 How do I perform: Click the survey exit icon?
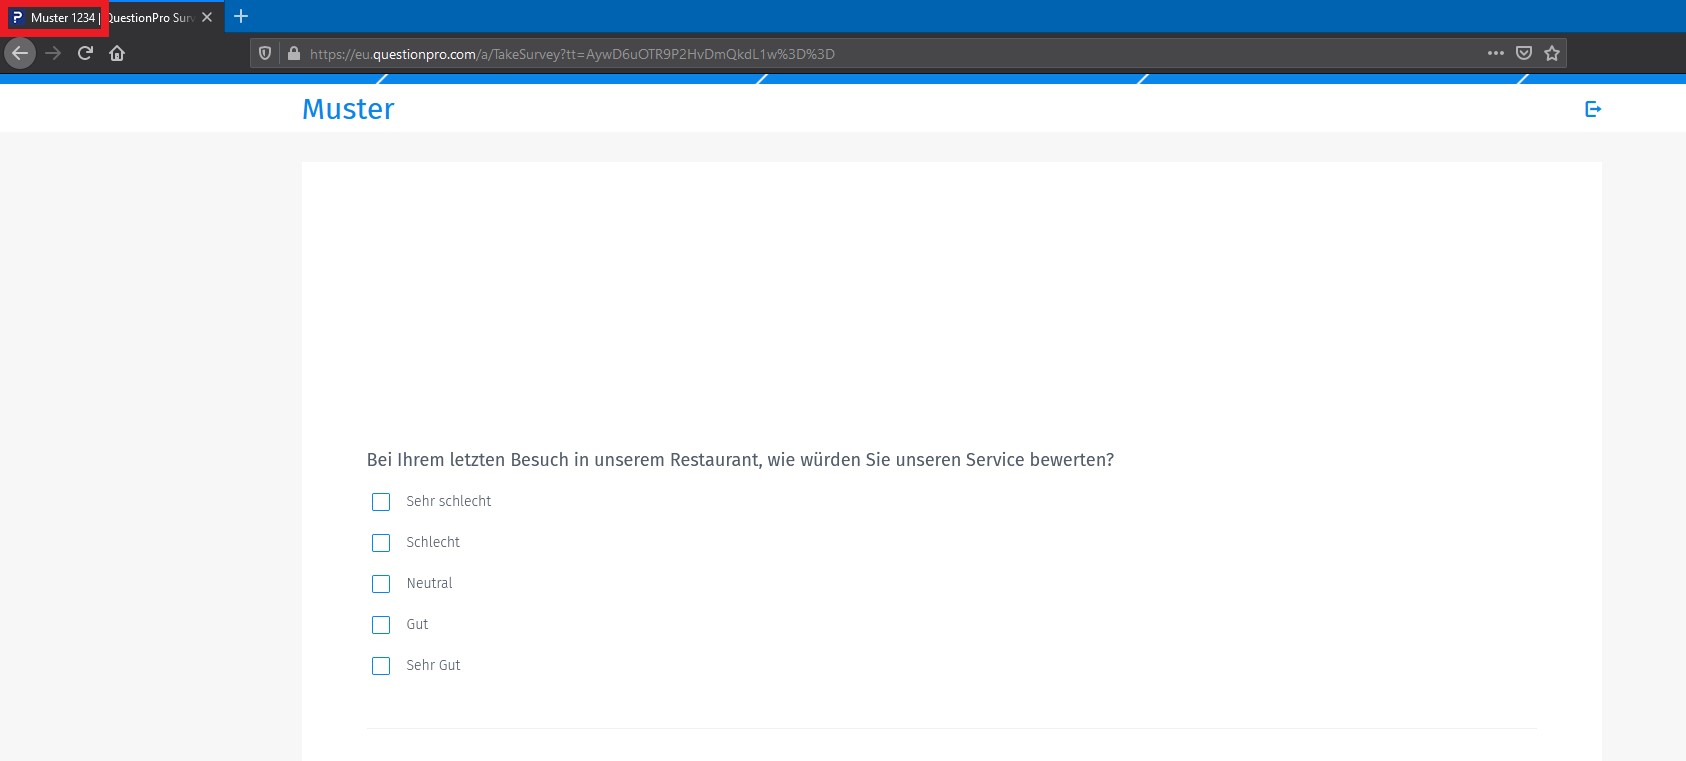coord(1593,109)
